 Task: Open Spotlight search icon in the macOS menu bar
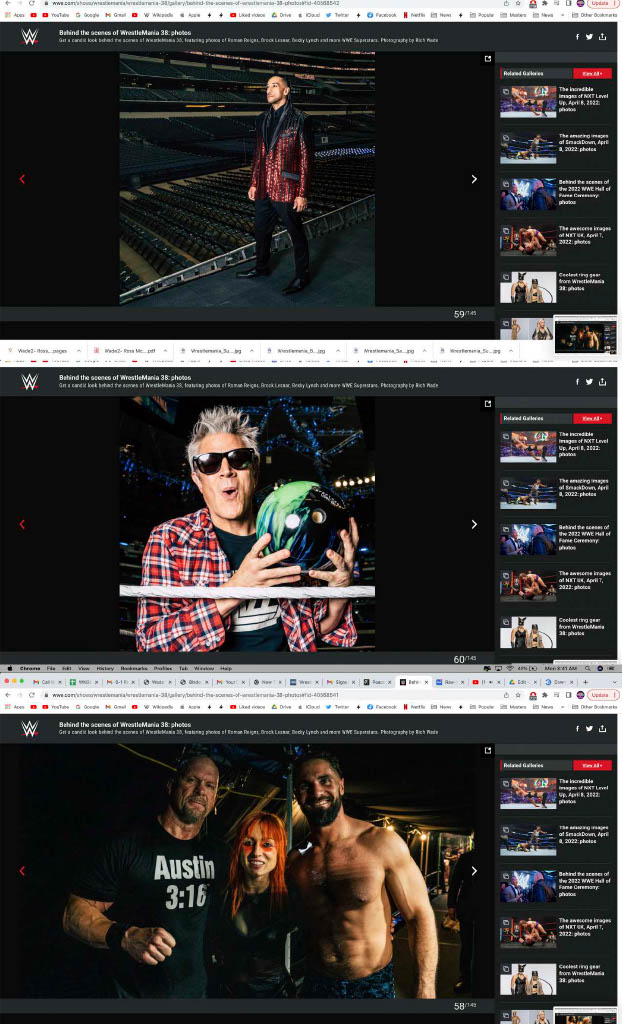(x=587, y=669)
